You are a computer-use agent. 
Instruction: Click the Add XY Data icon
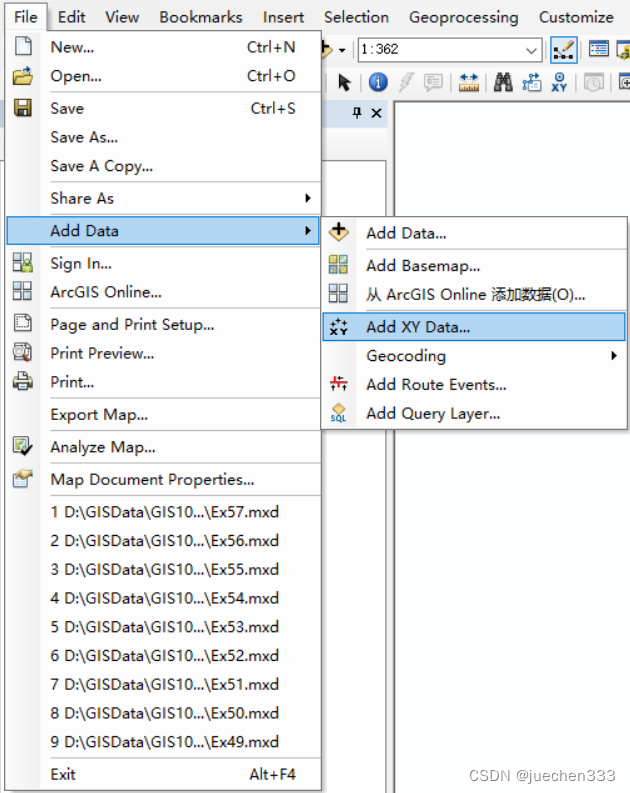click(x=338, y=327)
